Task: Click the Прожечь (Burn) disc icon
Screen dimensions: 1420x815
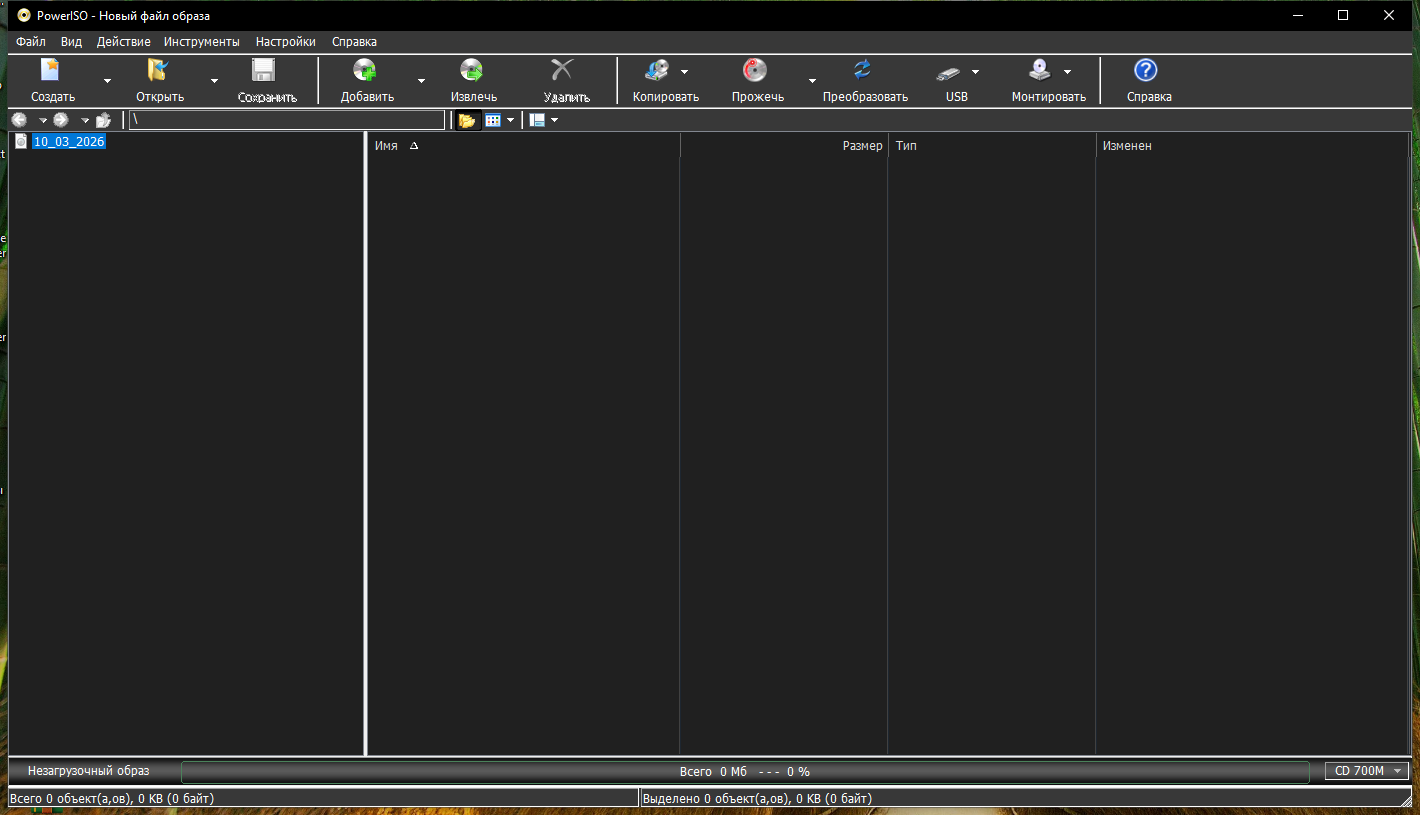Action: [x=755, y=71]
